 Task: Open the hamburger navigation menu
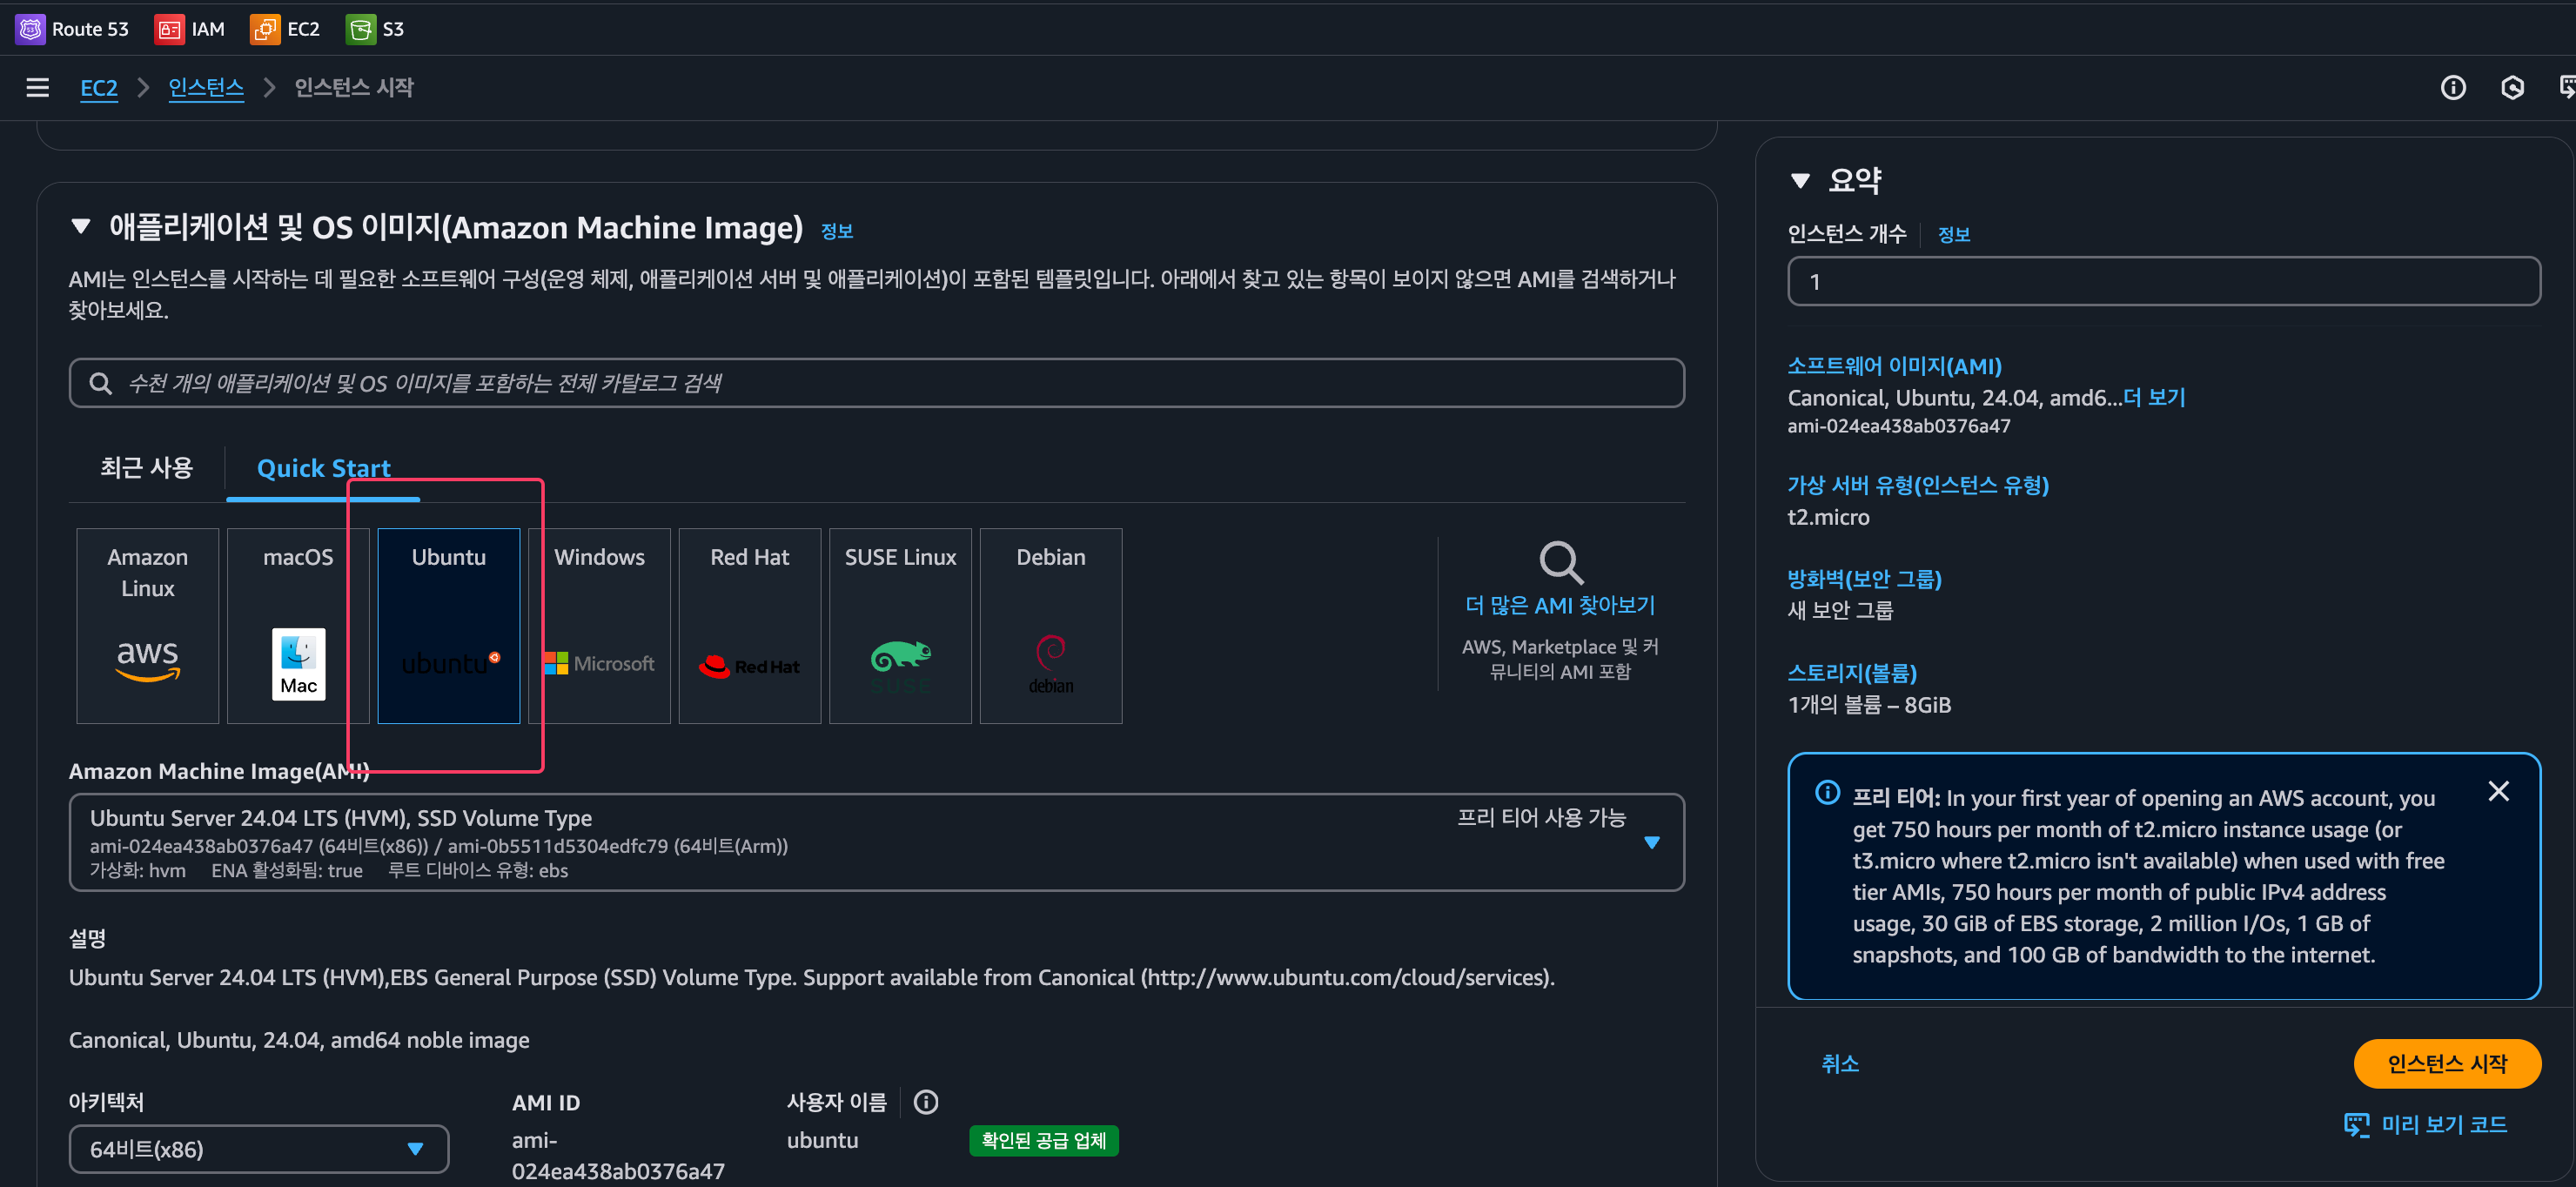click(37, 88)
